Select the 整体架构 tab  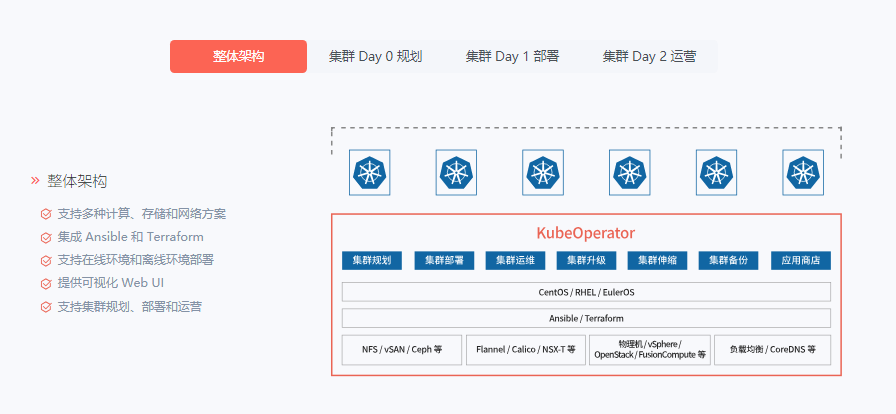click(x=238, y=57)
